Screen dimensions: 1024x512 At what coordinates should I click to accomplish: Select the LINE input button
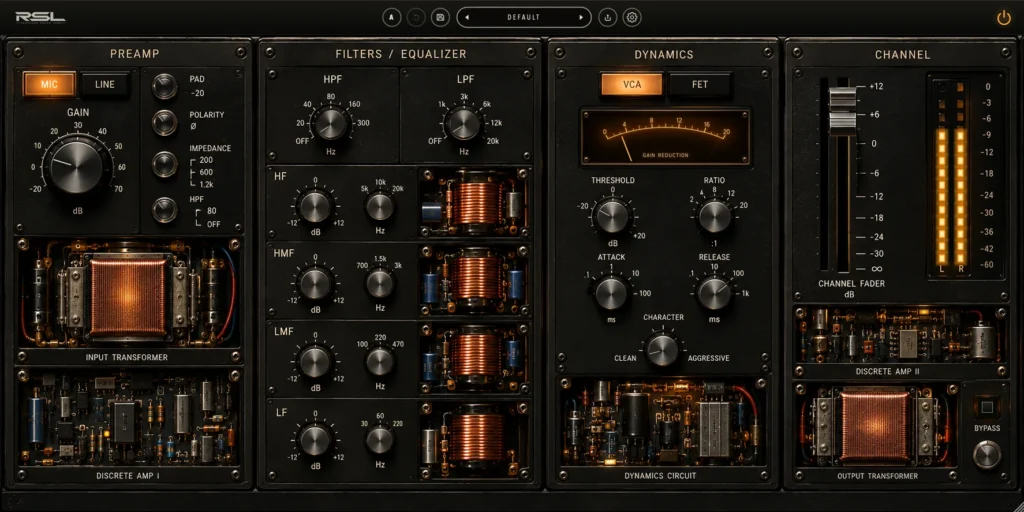pos(104,84)
